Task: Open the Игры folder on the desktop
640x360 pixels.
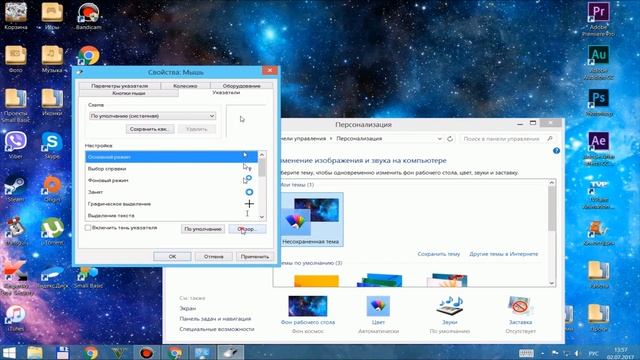Action: tap(52, 16)
